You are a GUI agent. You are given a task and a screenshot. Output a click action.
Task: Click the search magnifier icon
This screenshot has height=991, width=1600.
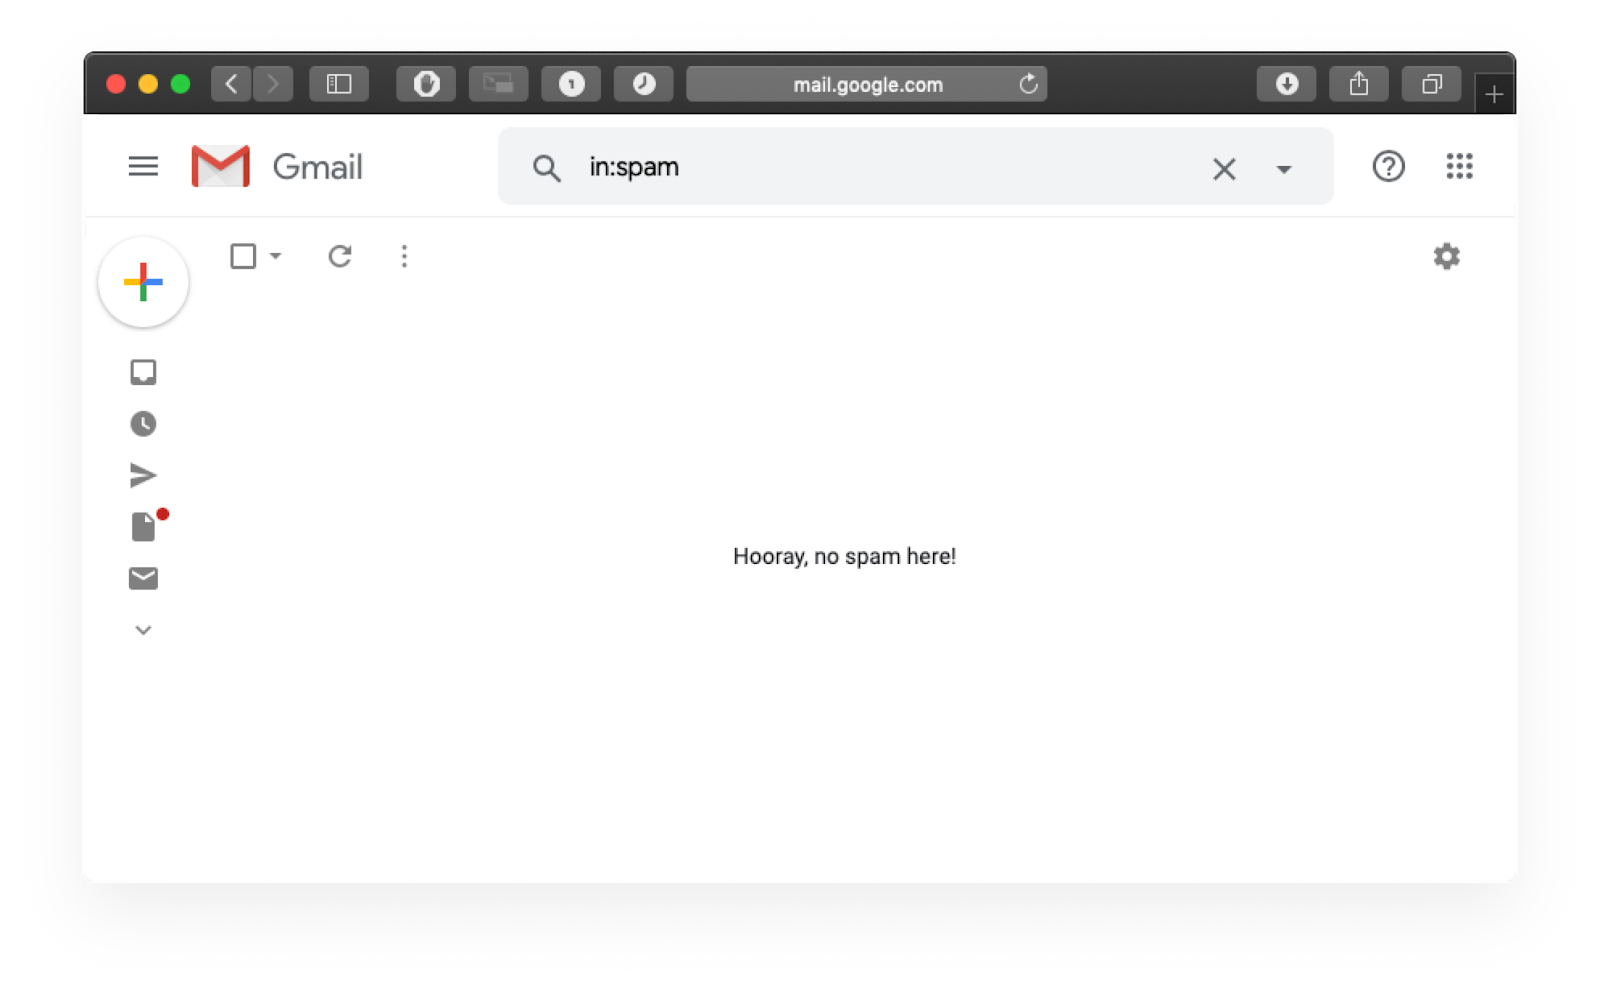pyautogui.click(x=546, y=168)
